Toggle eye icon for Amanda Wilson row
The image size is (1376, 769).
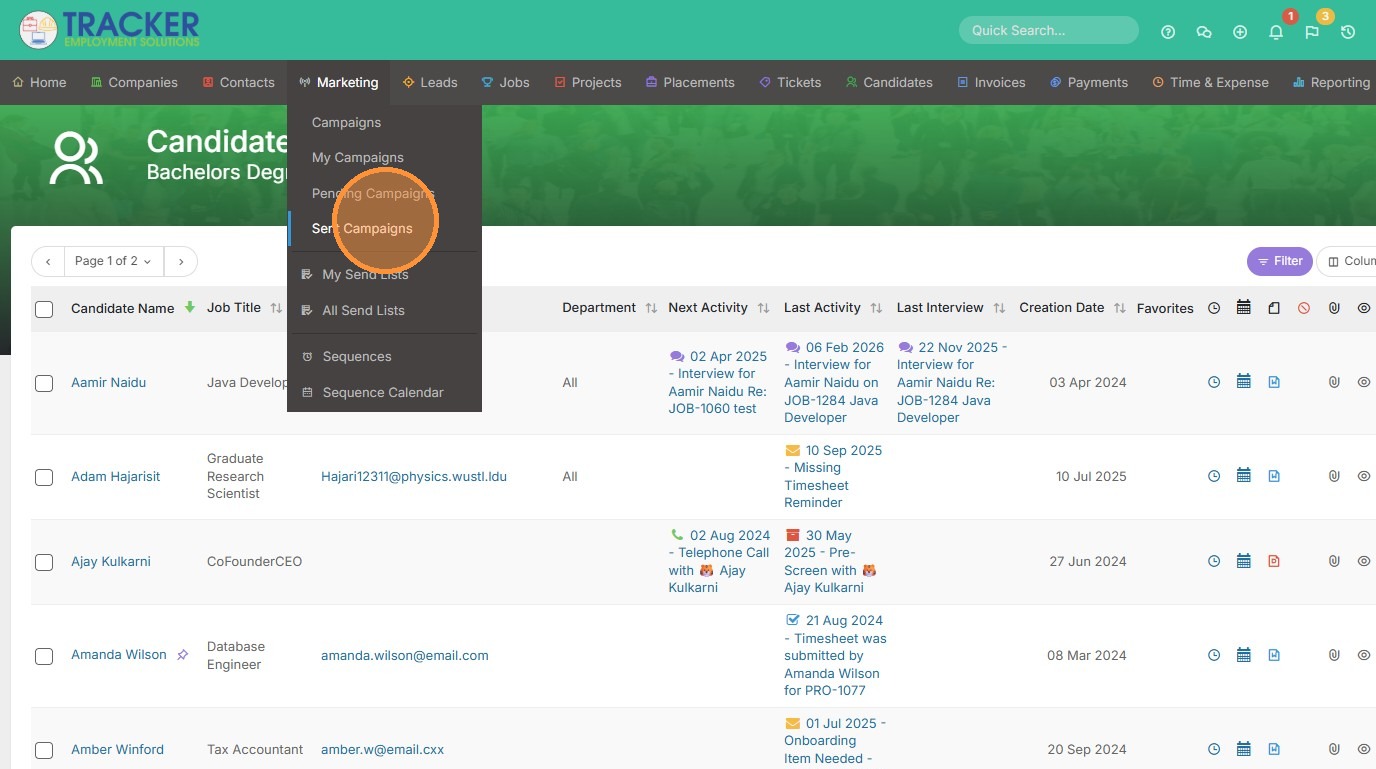[x=1364, y=655]
